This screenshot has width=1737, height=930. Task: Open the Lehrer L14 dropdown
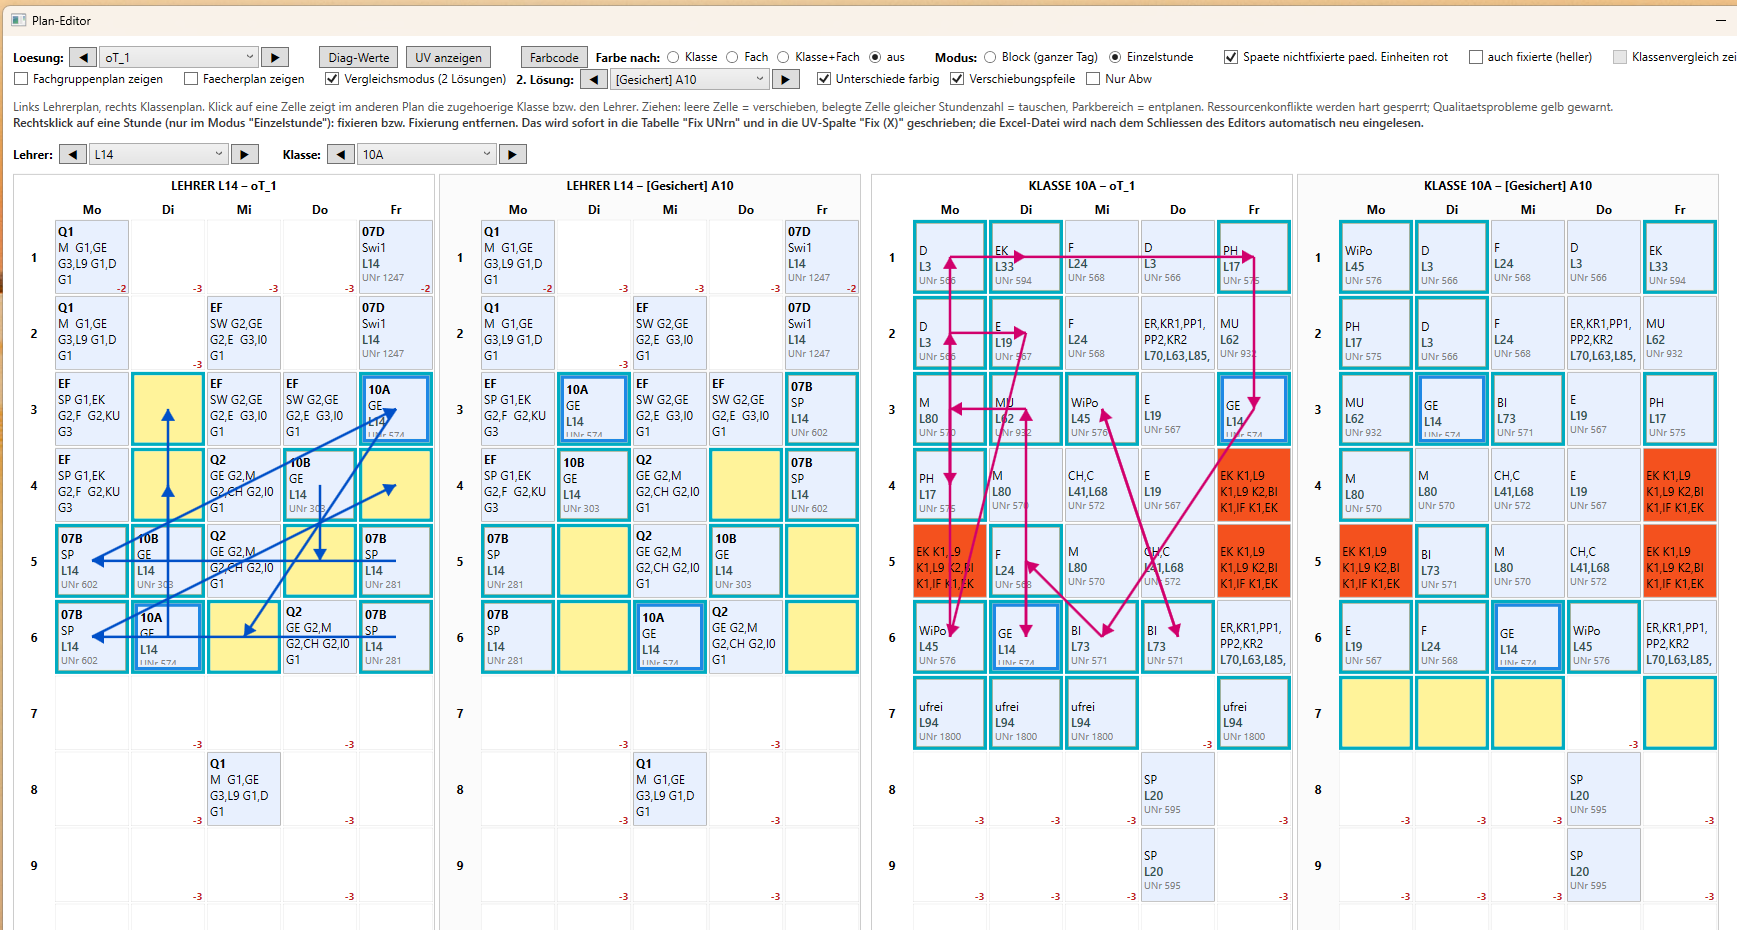click(159, 154)
